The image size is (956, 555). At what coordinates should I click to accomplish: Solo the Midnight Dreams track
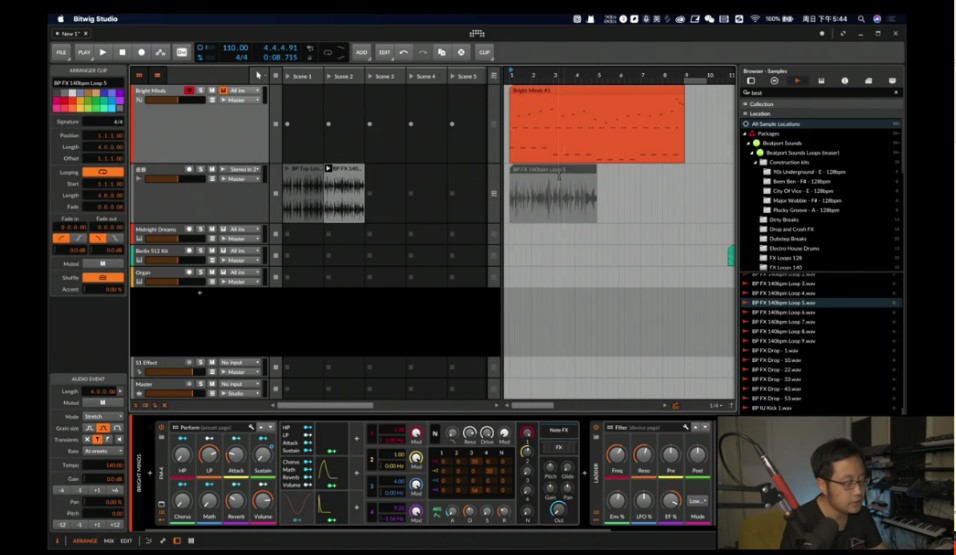point(200,229)
